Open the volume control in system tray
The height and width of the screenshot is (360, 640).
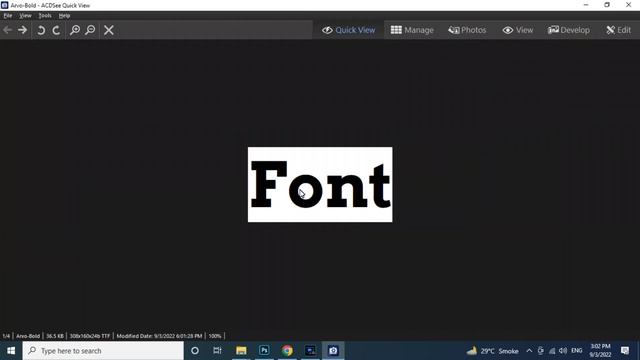coord(563,351)
